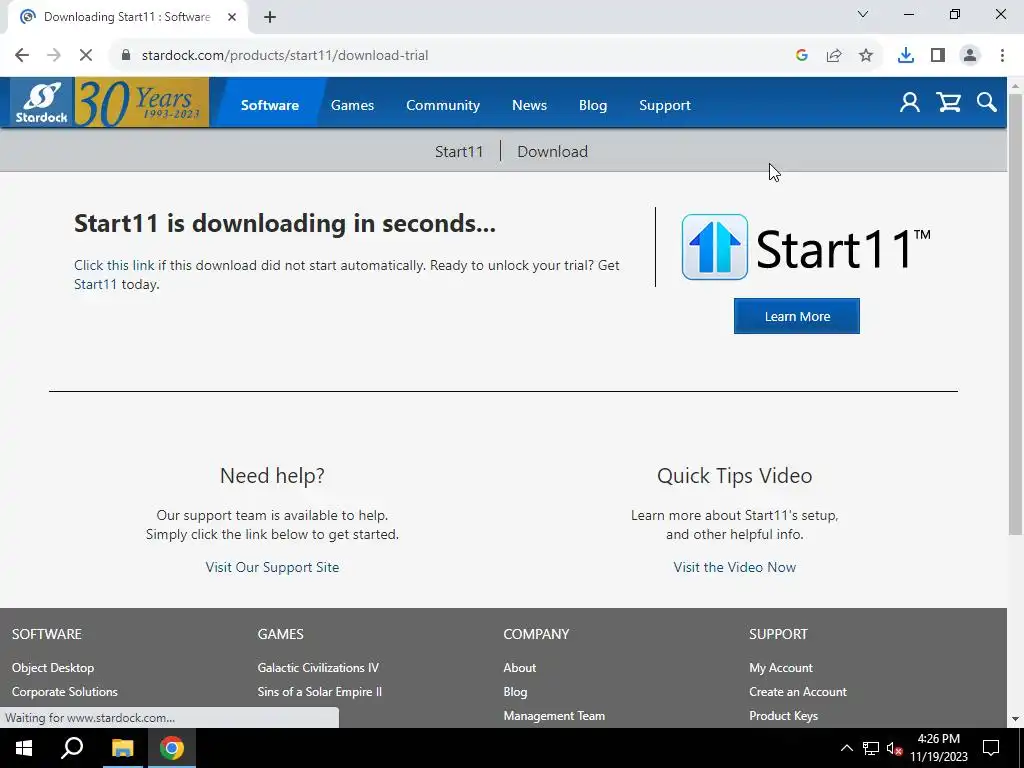Open the Blog nav item

point(593,105)
